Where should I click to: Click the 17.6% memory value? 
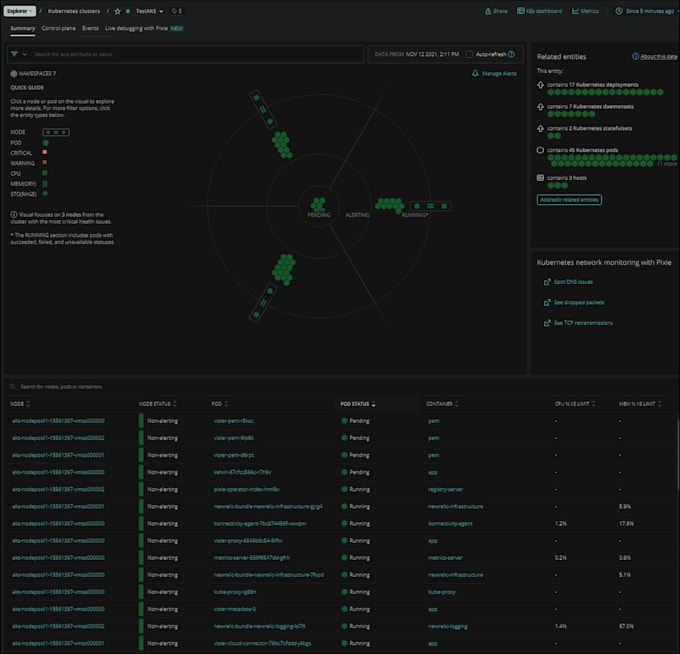click(626, 523)
